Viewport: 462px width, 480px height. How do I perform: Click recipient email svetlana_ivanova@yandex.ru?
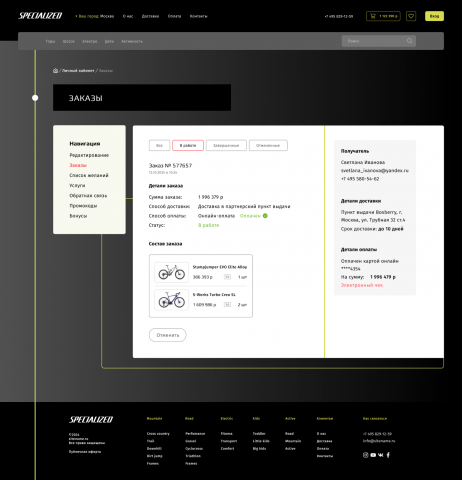[x=375, y=170]
